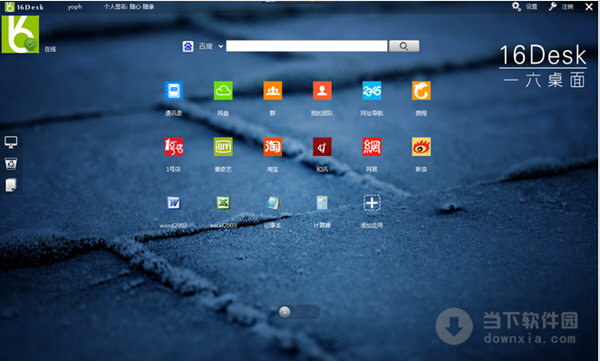This screenshot has height=361, width=600.
Task: Click the large green 16 avatar picture
Action: click(20, 34)
